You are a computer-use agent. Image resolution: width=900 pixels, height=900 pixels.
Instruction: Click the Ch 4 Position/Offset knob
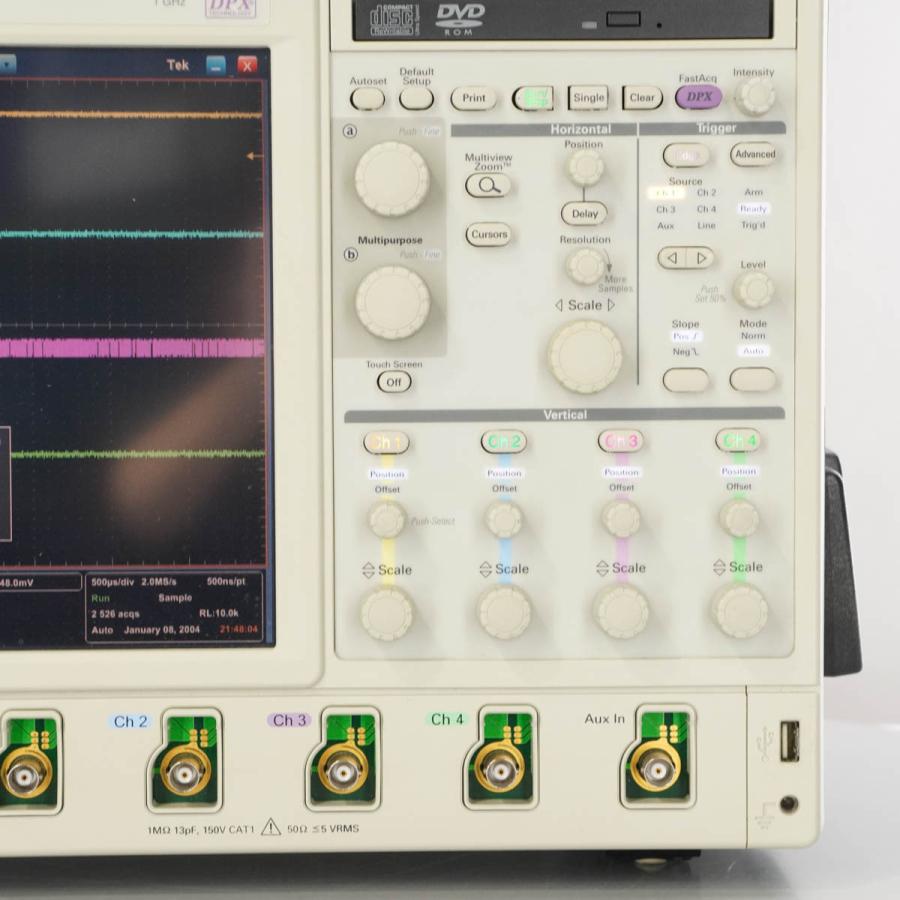(739, 518)
